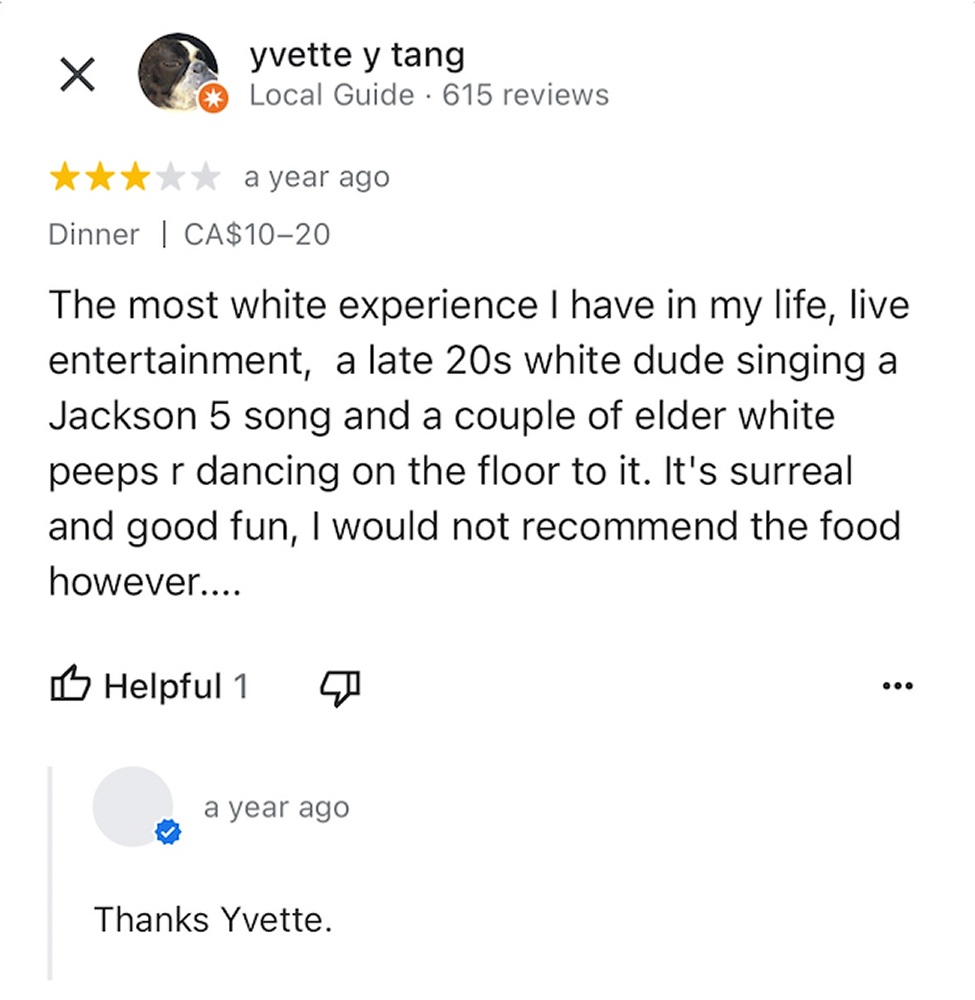This screenshot has width=975, height=1000.
Task: Click the third yellow rating star
Action: [x=135, y=178]
